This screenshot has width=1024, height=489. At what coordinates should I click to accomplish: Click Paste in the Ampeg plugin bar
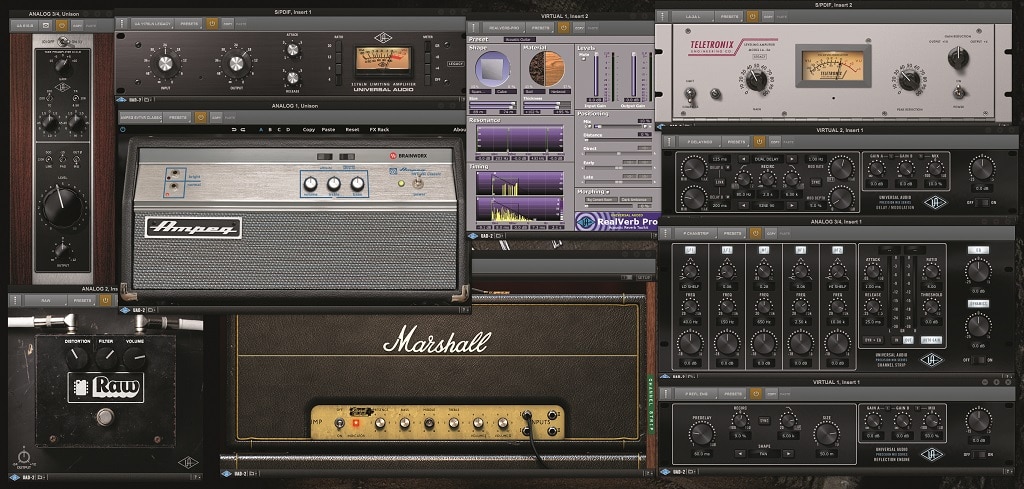coord(328,129)
